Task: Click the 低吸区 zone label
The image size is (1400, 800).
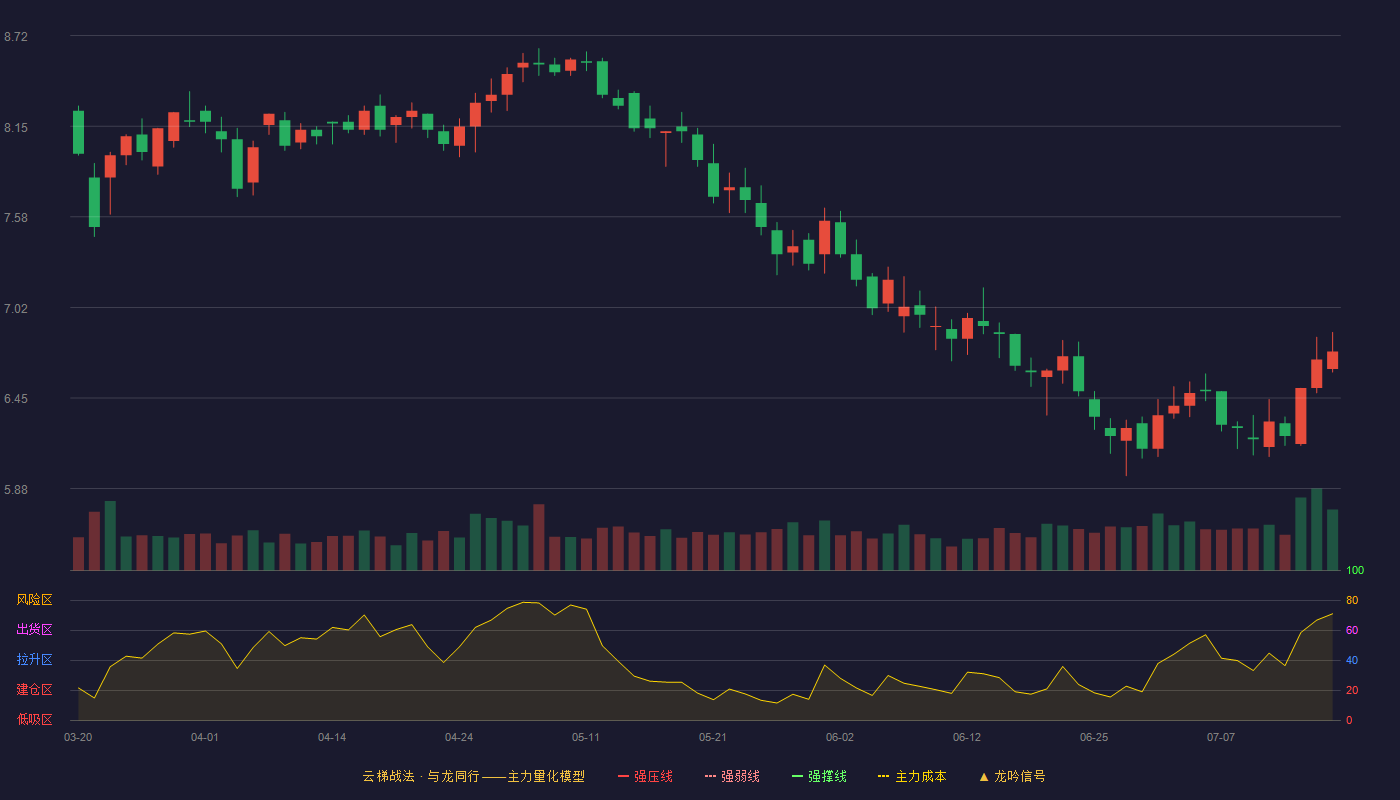Action: (x=34, y=719)
